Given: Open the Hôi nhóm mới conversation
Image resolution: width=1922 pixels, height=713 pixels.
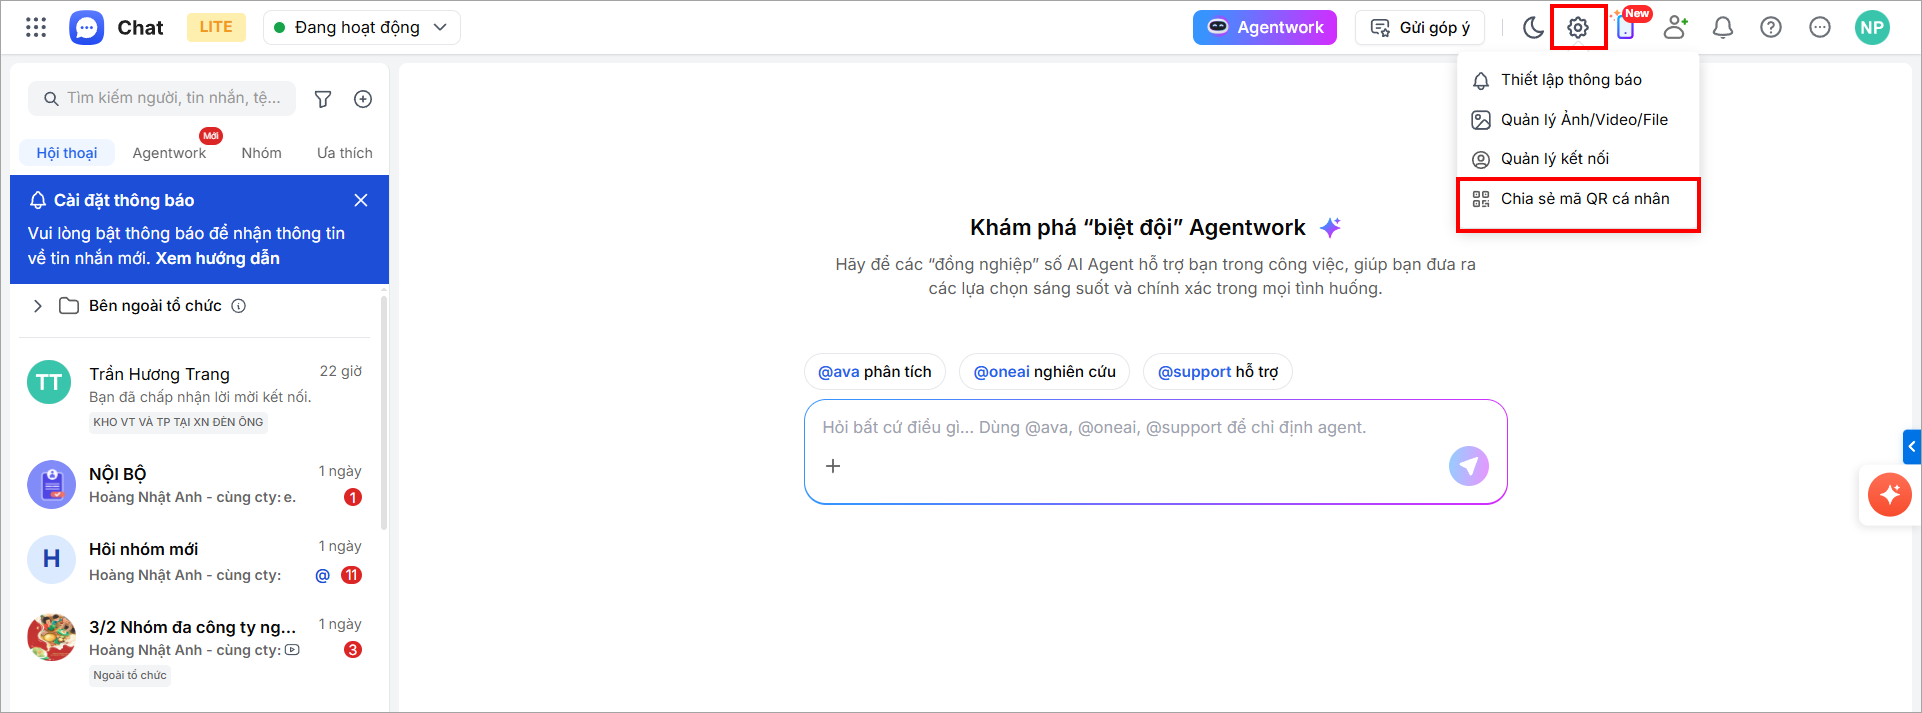Looking at the screenshot, I should pyautogui.click(x=196, y=561).
